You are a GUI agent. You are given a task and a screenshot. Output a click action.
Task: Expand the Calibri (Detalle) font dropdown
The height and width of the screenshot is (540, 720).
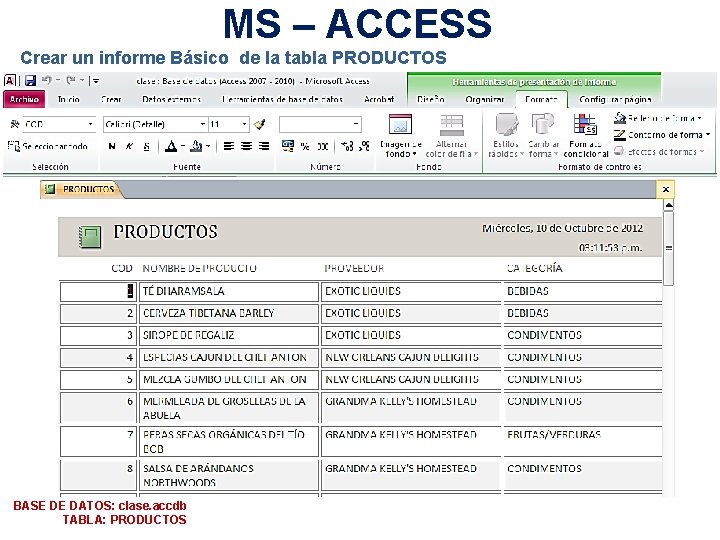[202, 124]
